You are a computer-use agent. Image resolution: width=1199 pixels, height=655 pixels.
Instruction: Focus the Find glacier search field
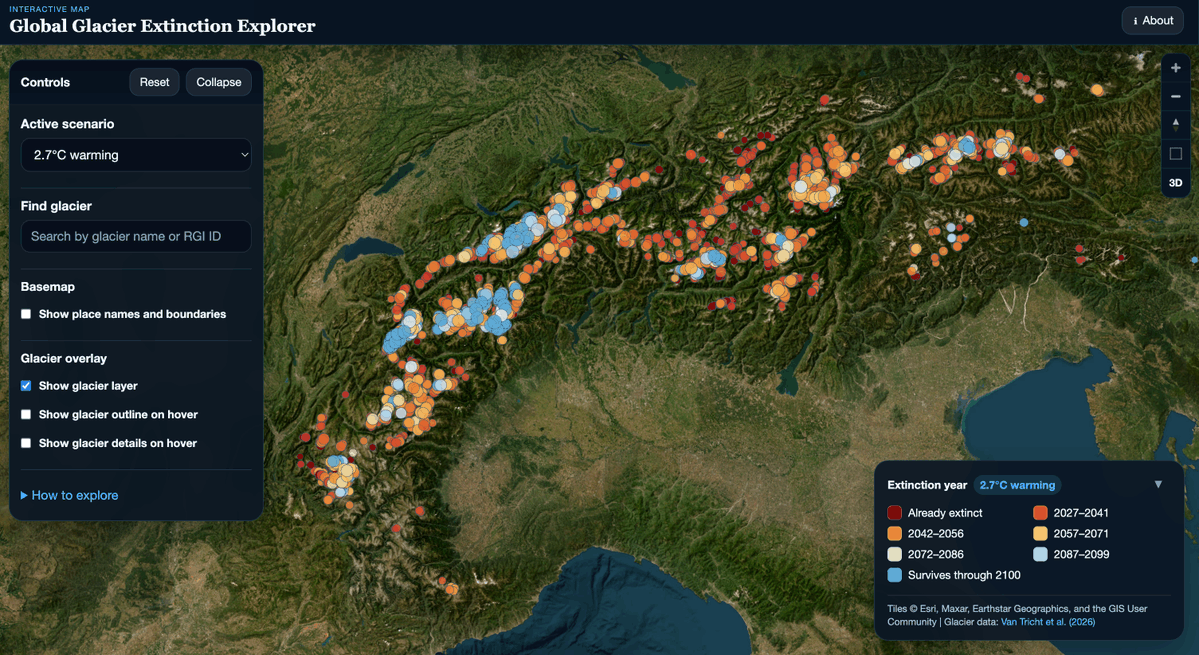click(x=136, y=236)
